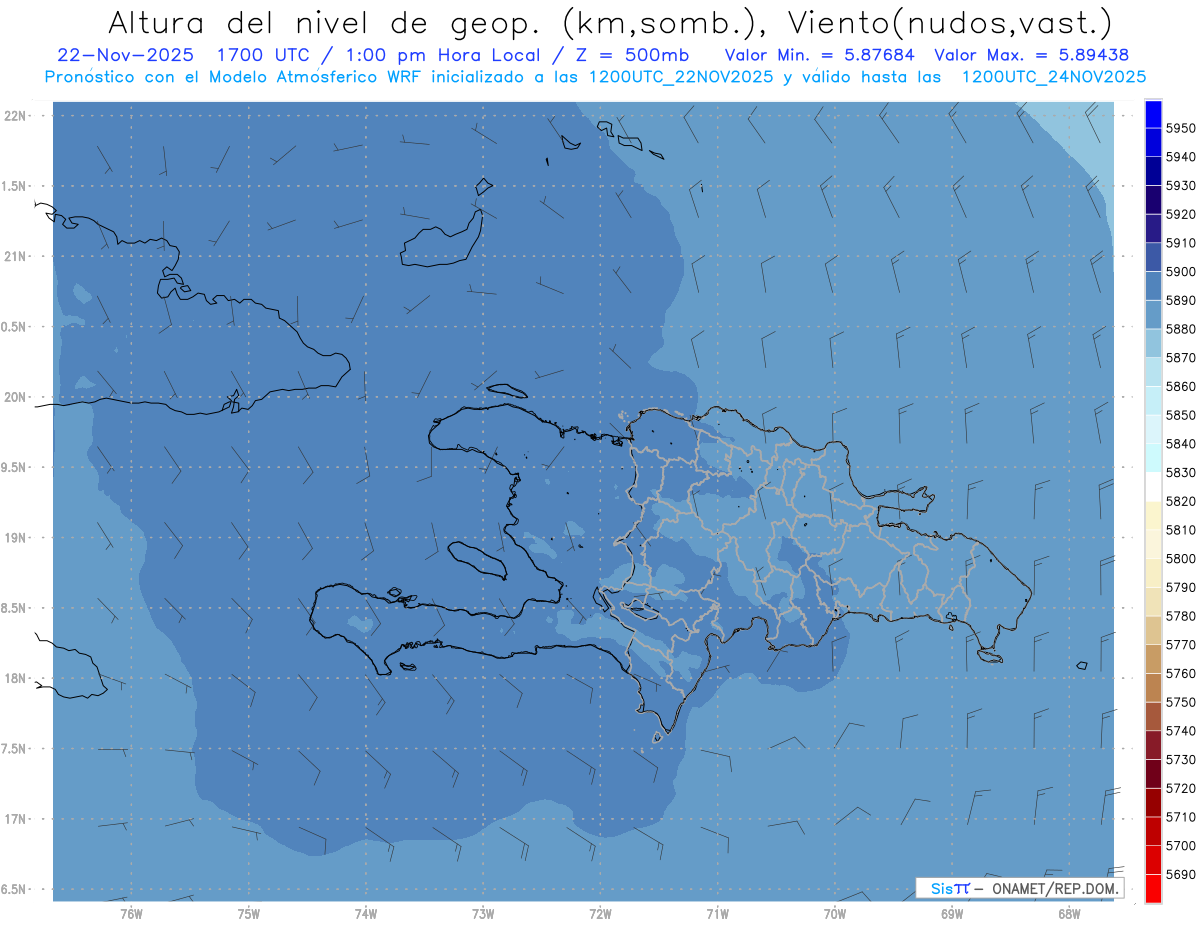
Task: Click the '74W' longitude label
Action: click(366, 913)
